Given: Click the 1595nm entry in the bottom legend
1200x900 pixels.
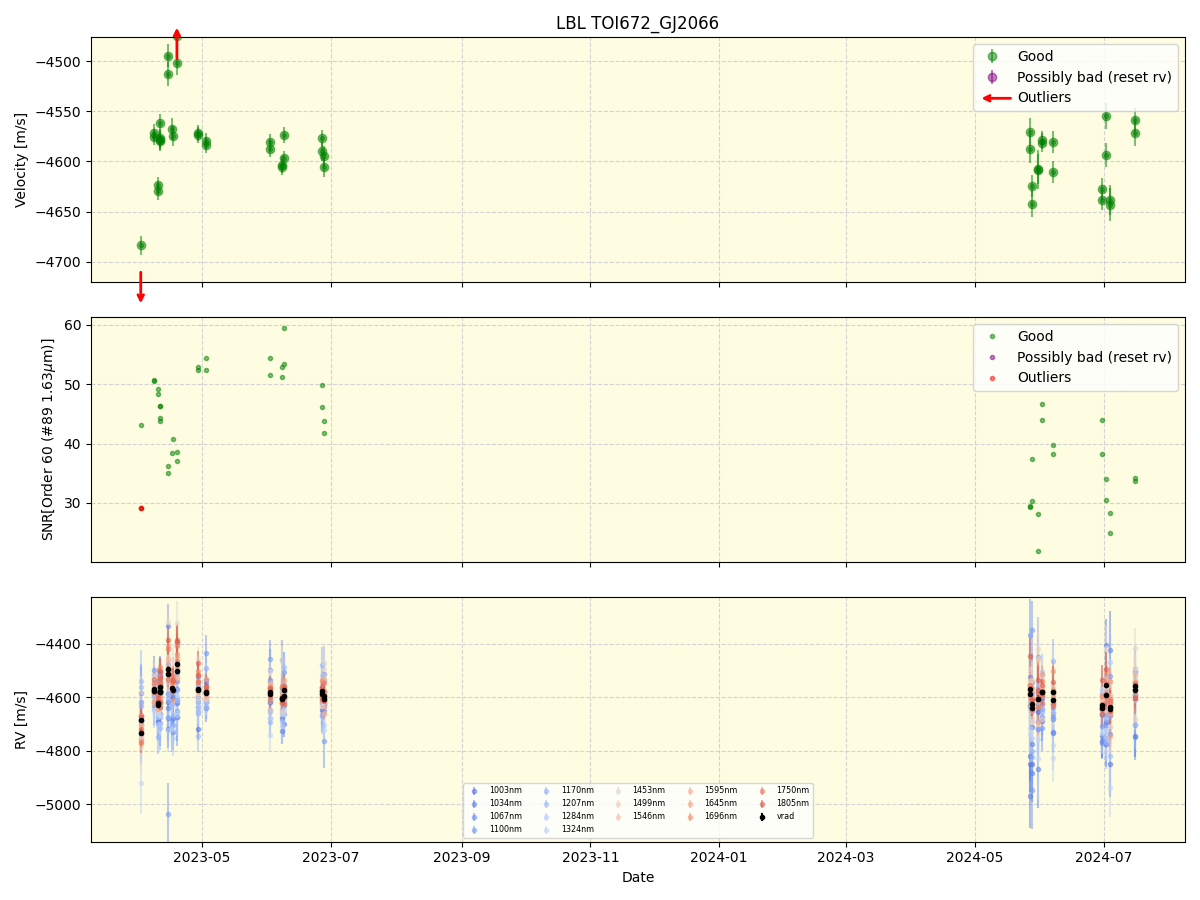Looking at the screenshot, I should click(719, 791).
